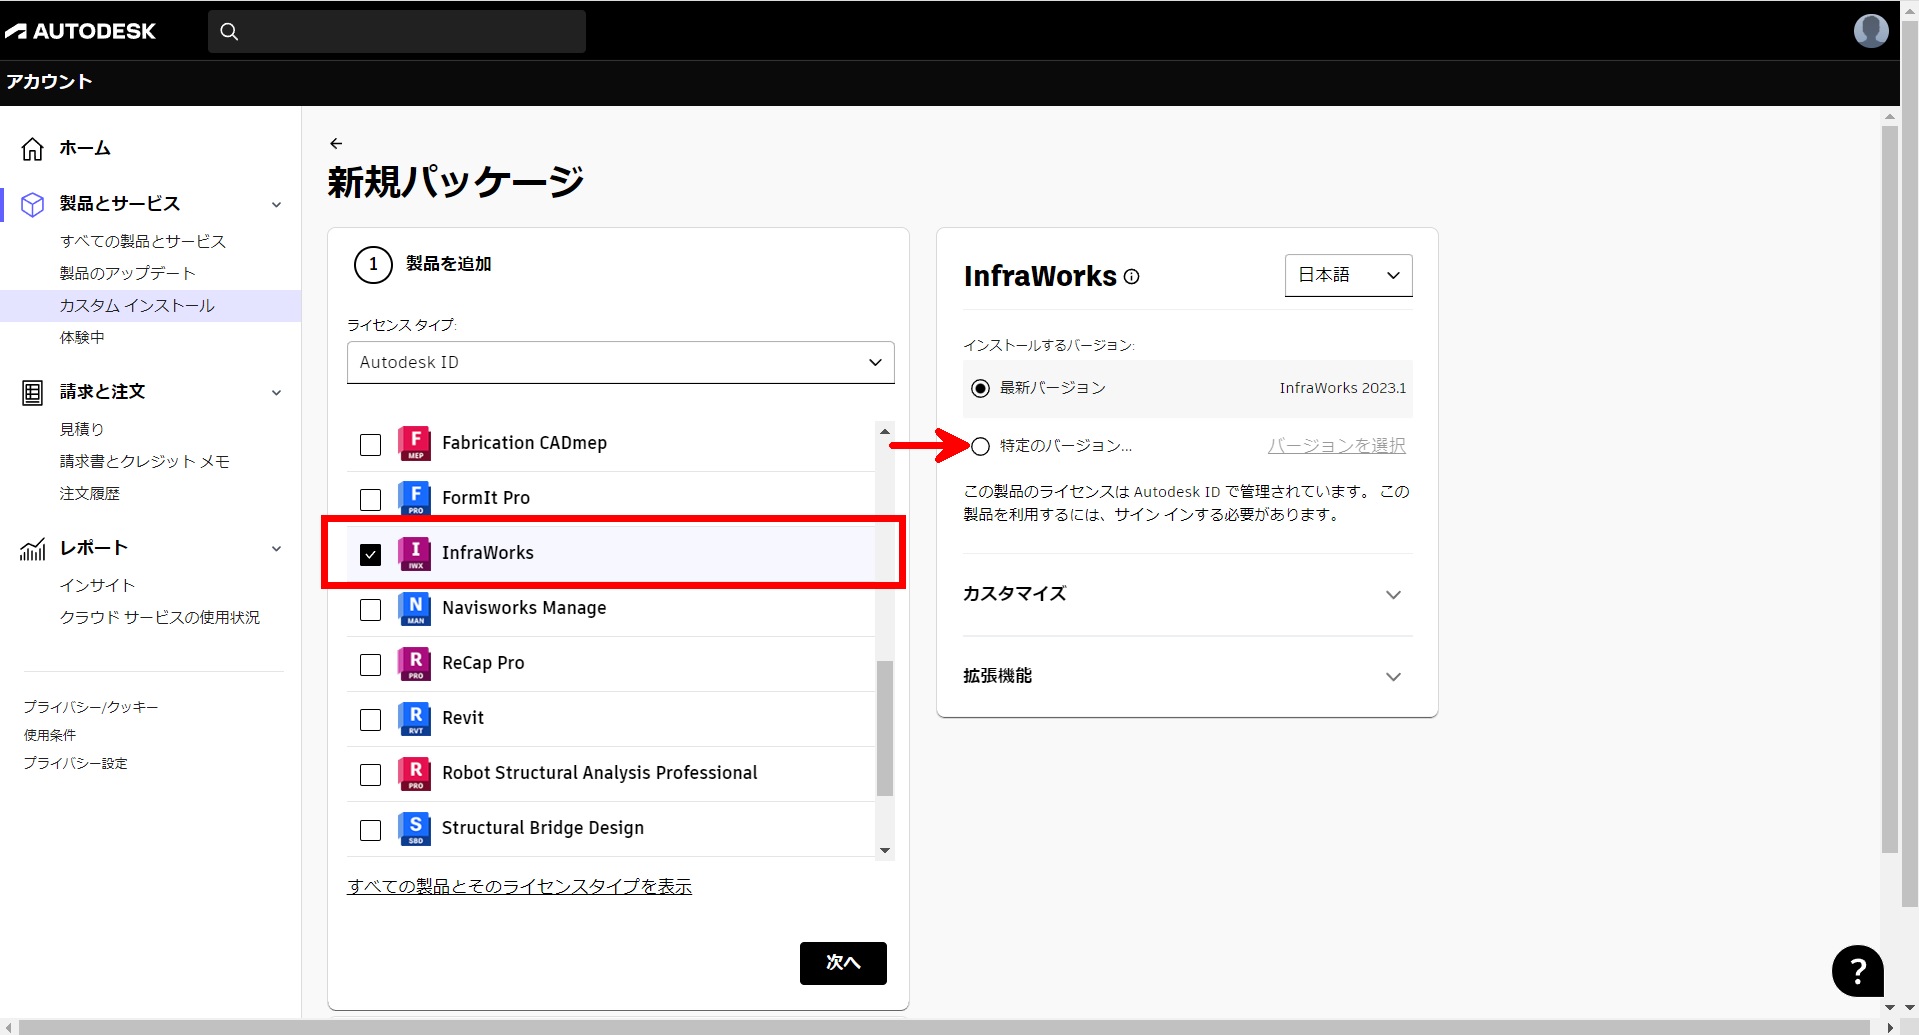This screenshot has height=1035, width=1919.
Task: Click into the top search field
Action: 397,32
